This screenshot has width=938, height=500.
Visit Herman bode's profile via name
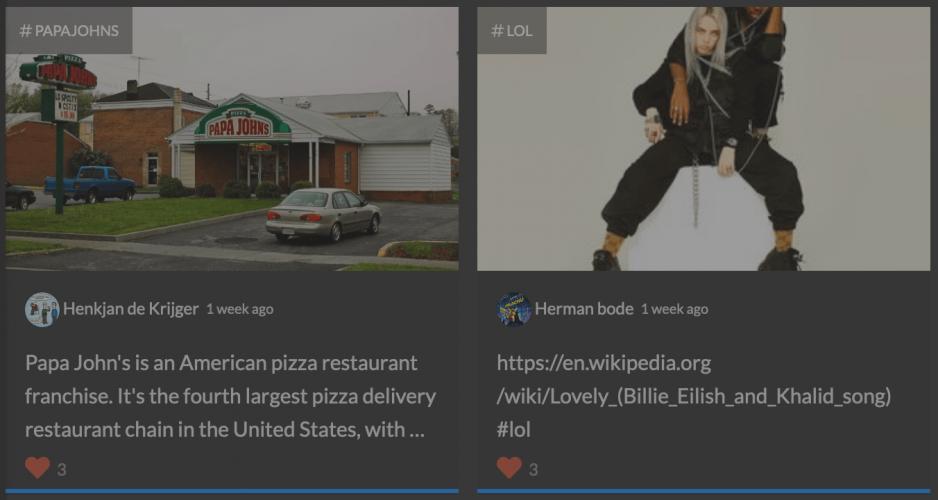click(x=584, y=309)
